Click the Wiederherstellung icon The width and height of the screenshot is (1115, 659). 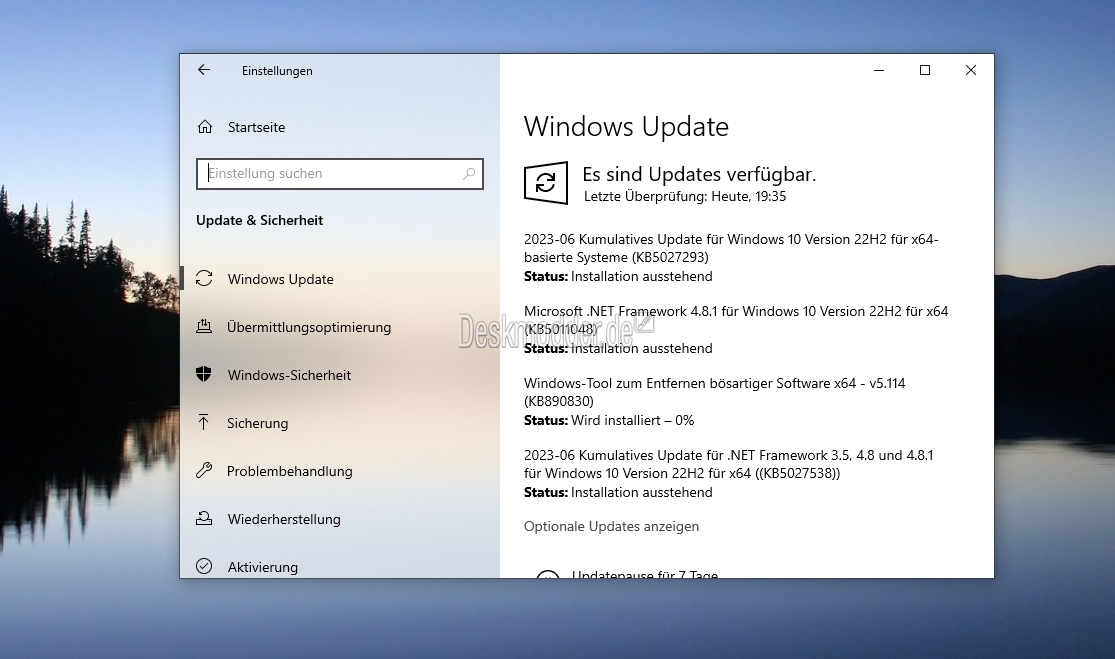[x=204, y=518]
